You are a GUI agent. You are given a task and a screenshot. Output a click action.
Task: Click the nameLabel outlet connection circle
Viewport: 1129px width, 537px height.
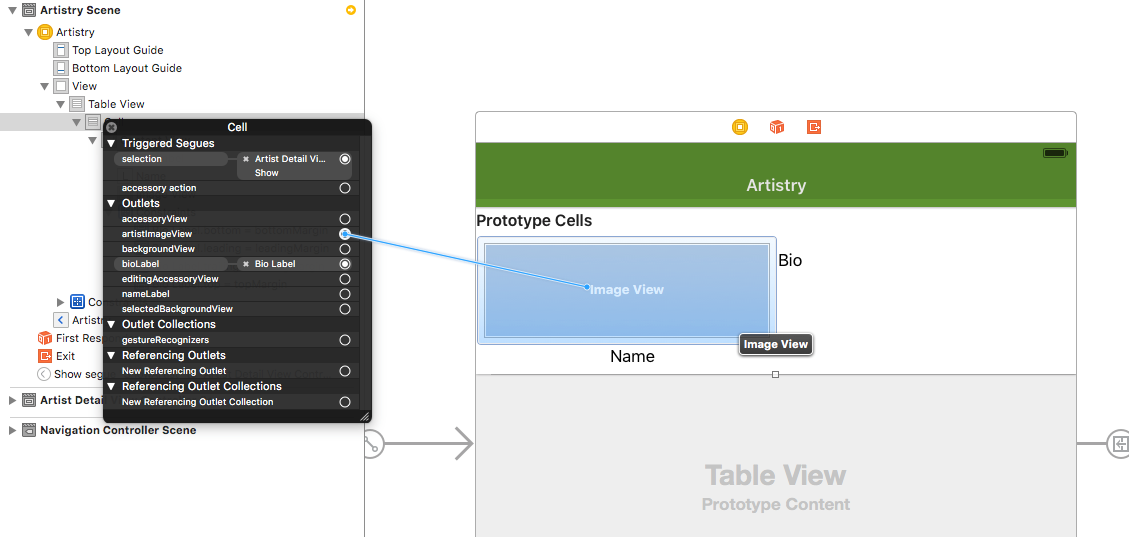click(x=345, y=294)
